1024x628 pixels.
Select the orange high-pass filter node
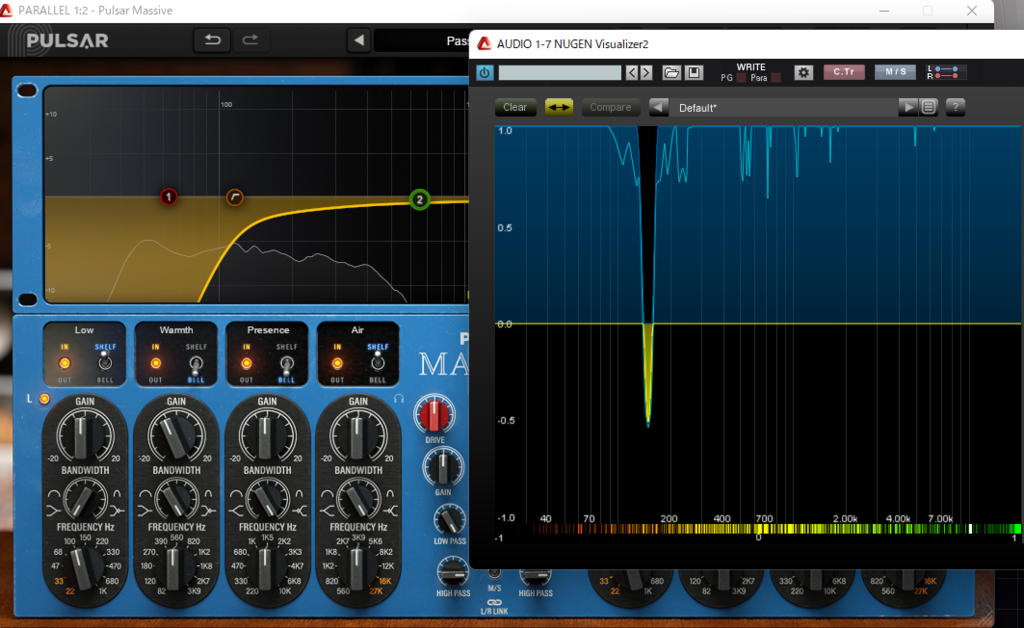point(234,197)
